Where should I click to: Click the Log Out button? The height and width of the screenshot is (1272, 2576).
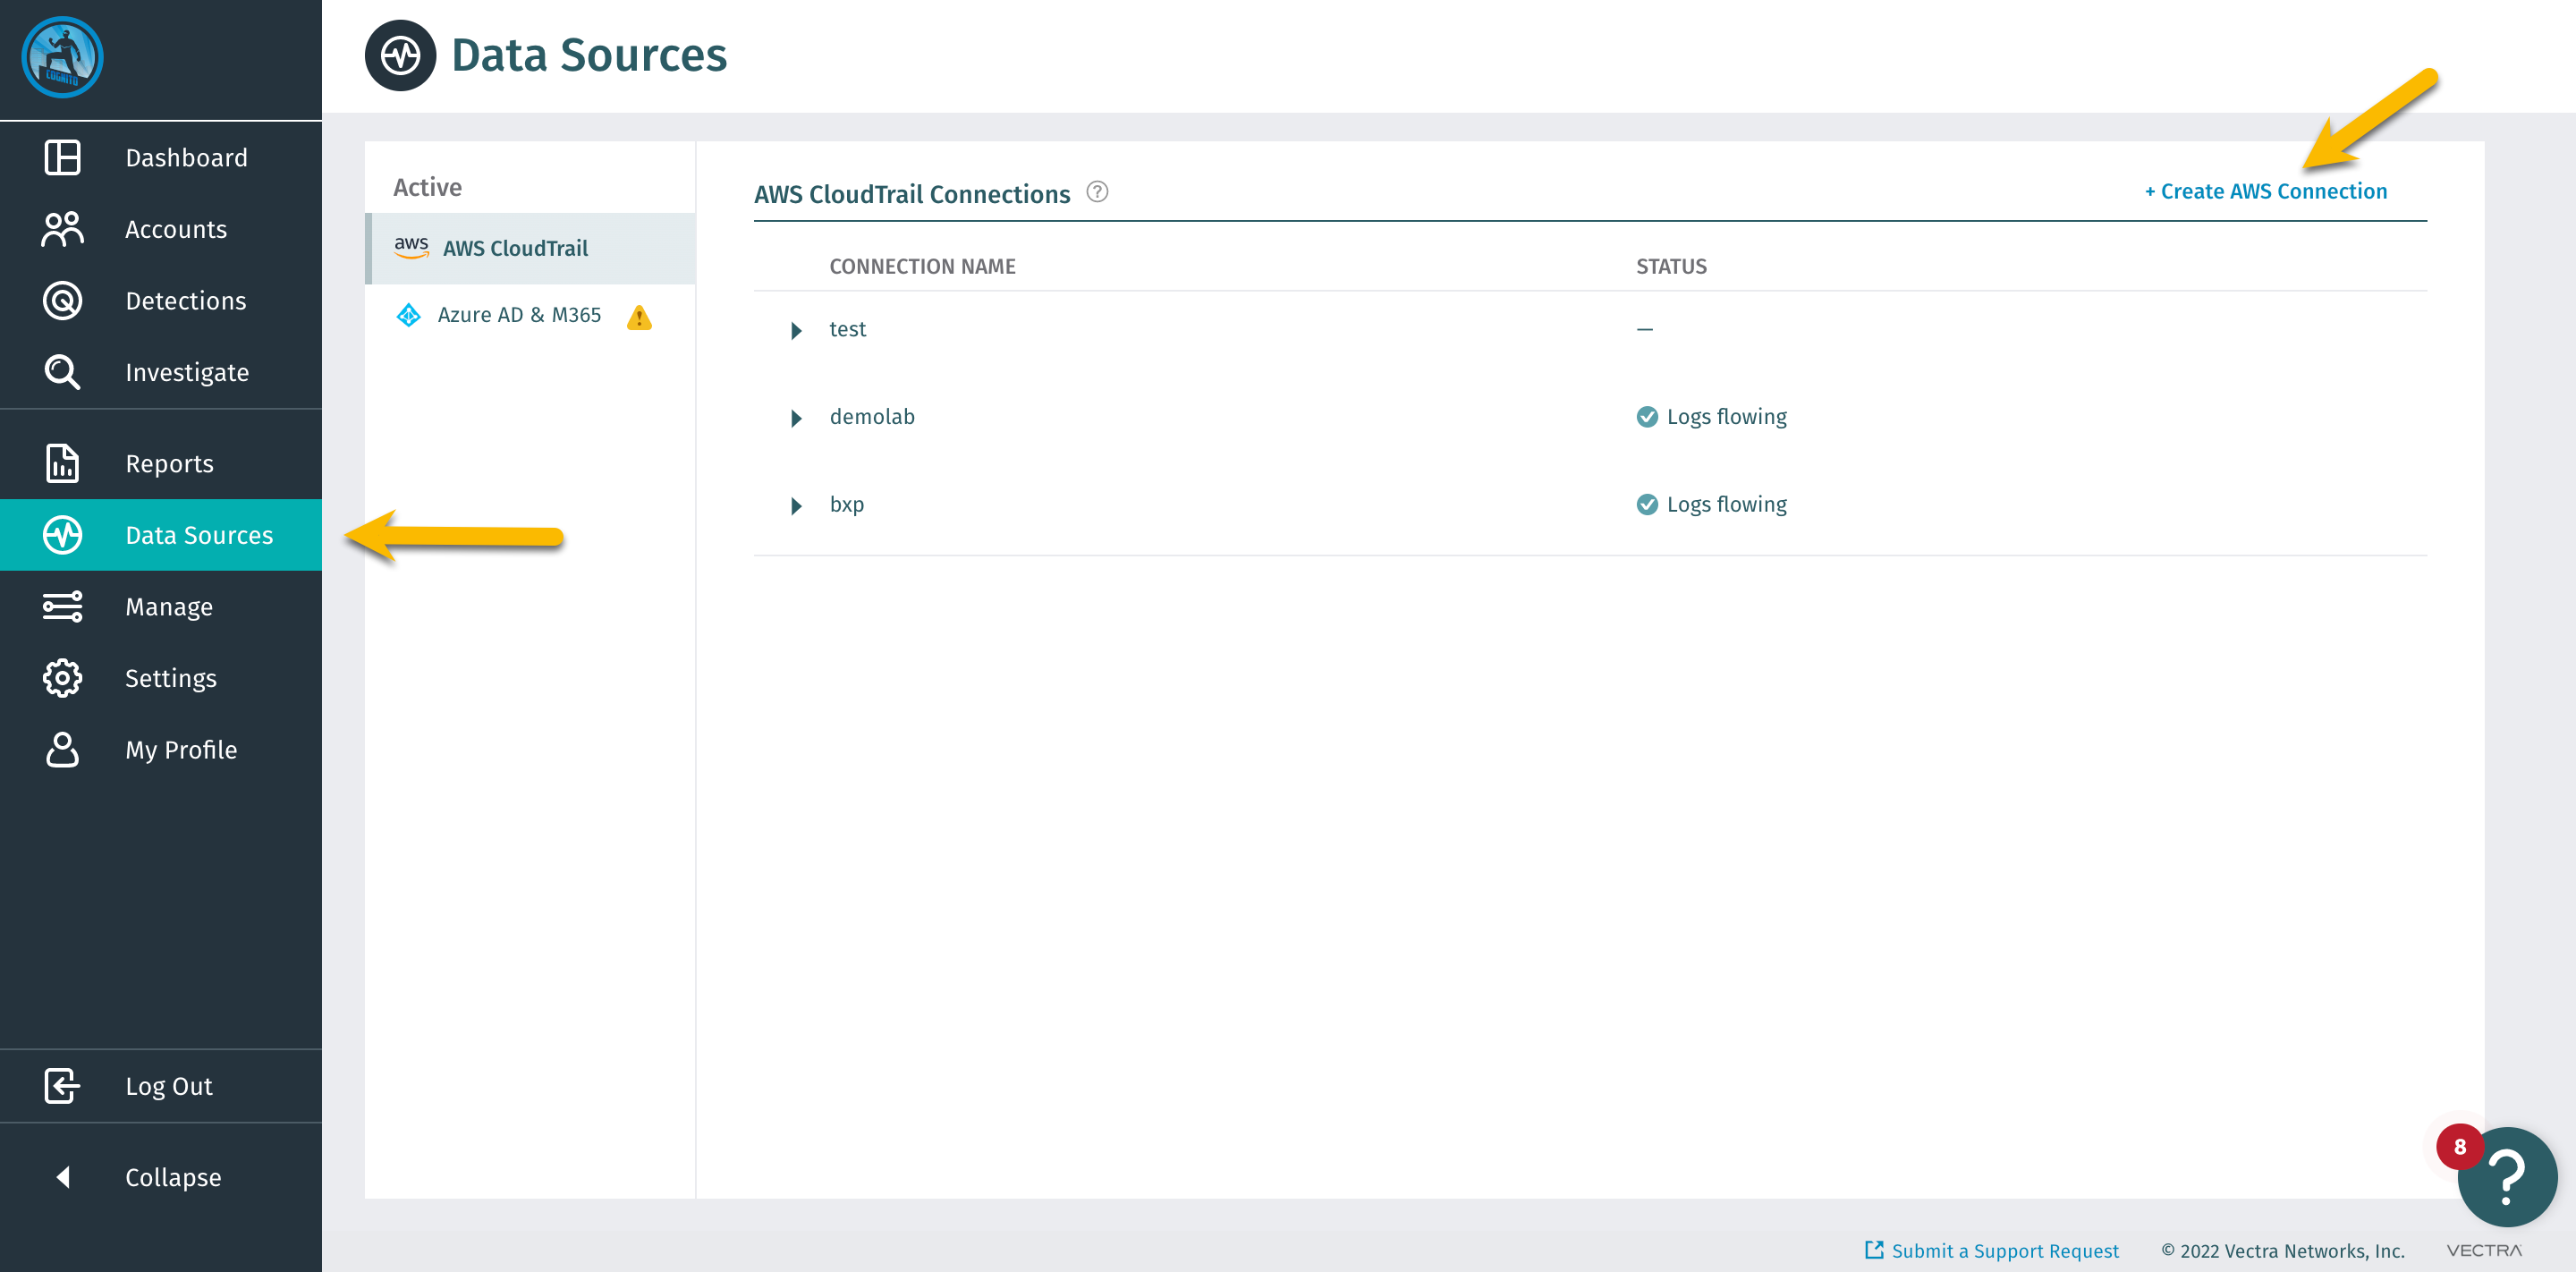point(168,1086)
